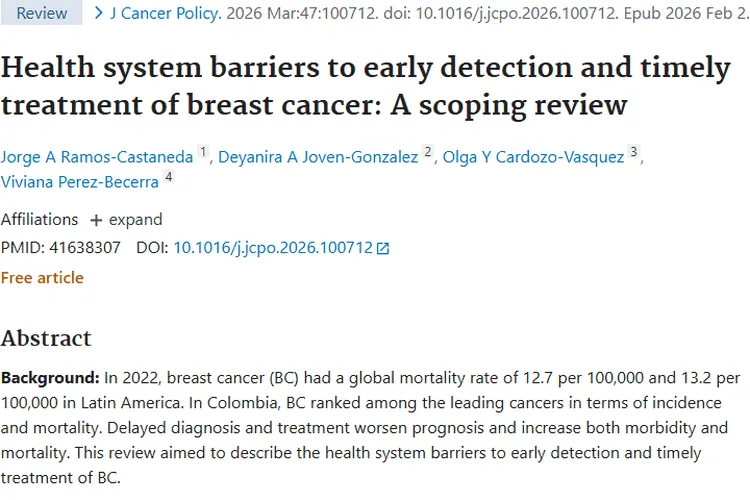Select author Olga Y Cardozo-Vasquez
Viewport: 750px width, 500px height.
click(532, 157)
